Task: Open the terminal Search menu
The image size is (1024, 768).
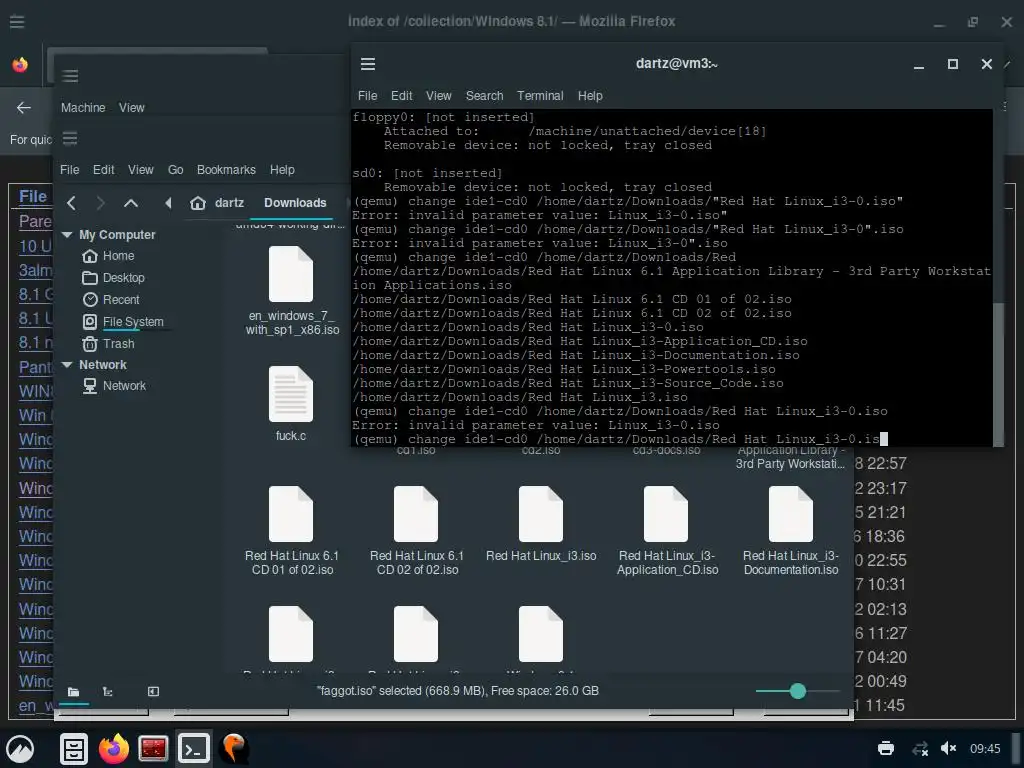Action: tap(484, 96)
